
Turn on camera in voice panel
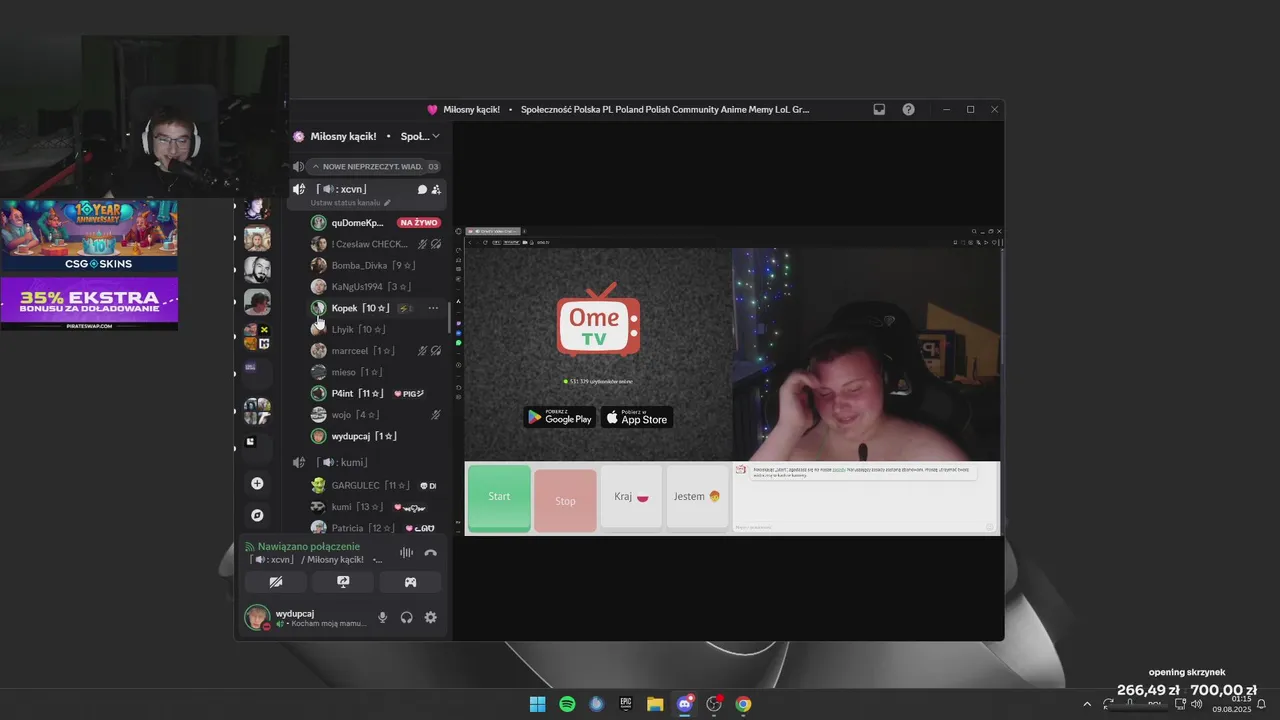tap(276, 582)
